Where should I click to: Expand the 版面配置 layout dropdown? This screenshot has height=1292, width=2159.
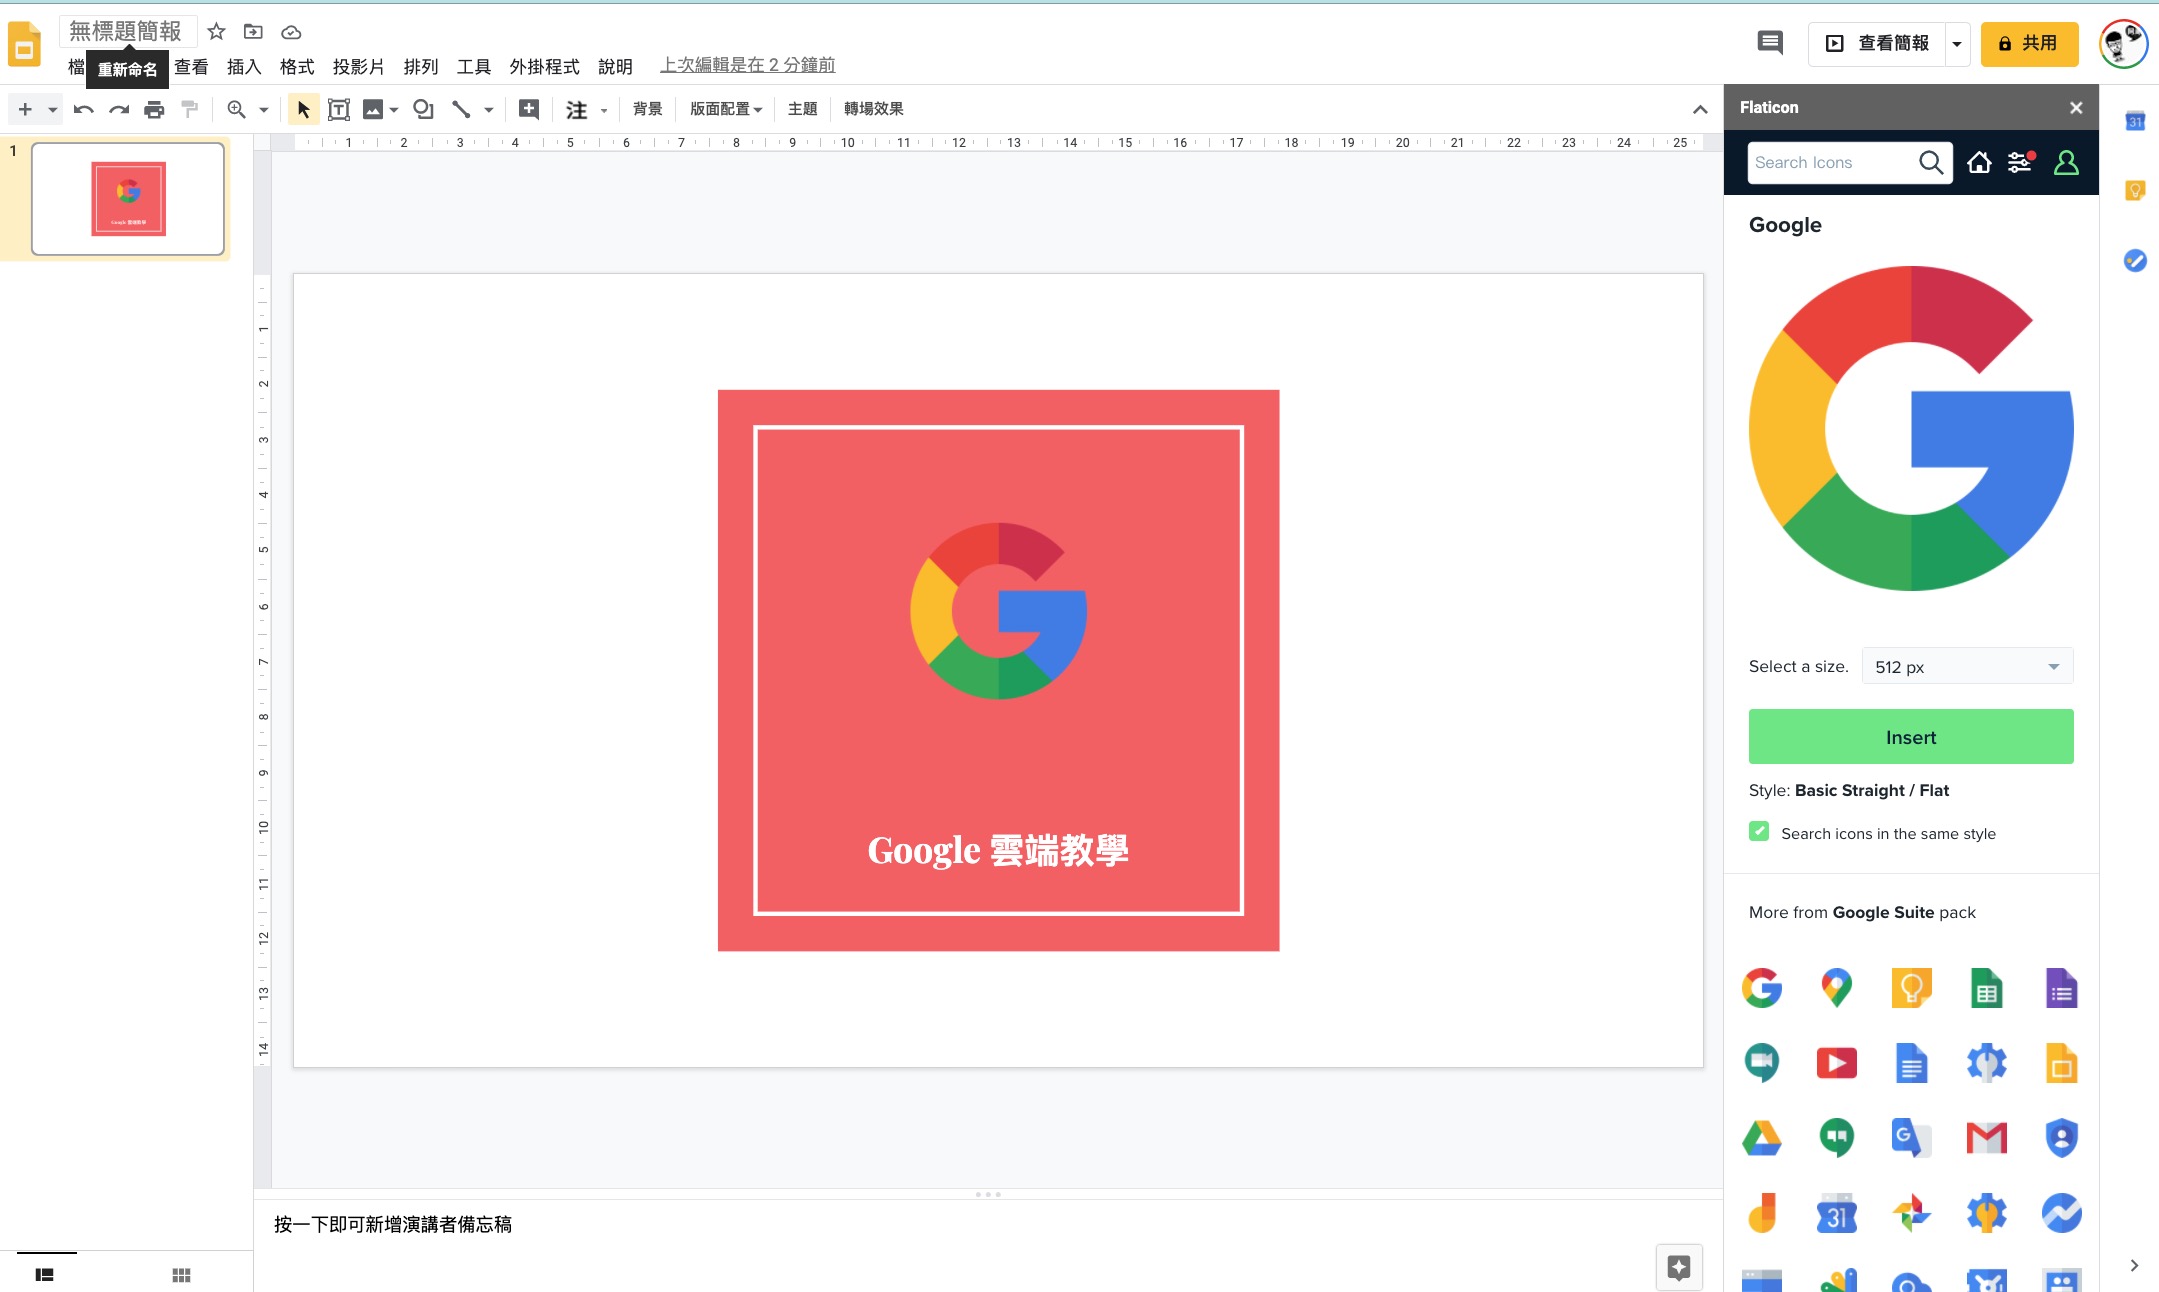[726, 109]
